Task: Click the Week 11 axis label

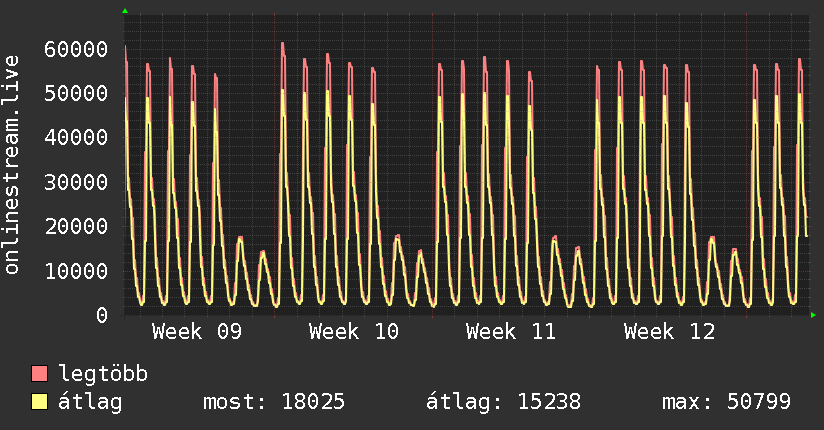Action: point(511,332)
